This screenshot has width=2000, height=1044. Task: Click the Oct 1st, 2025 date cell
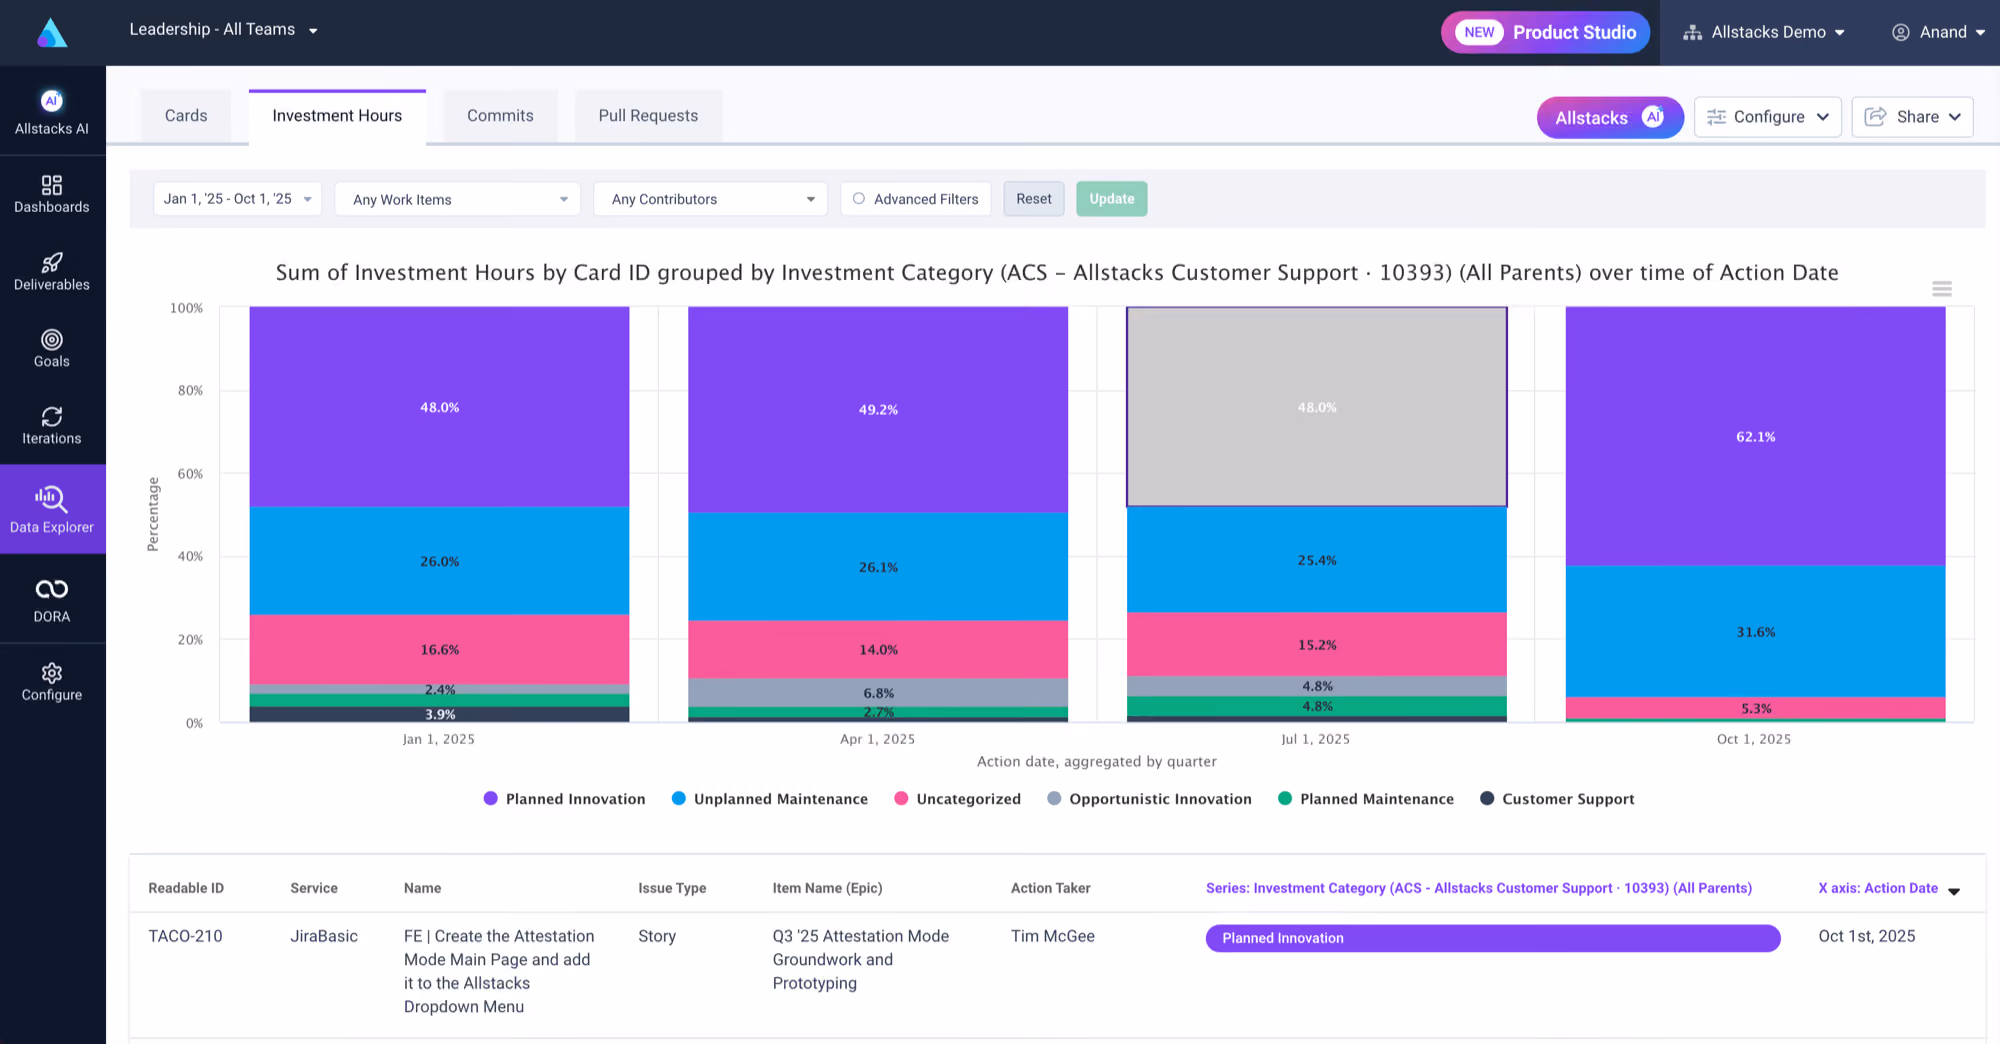[x=1867, y=936]
